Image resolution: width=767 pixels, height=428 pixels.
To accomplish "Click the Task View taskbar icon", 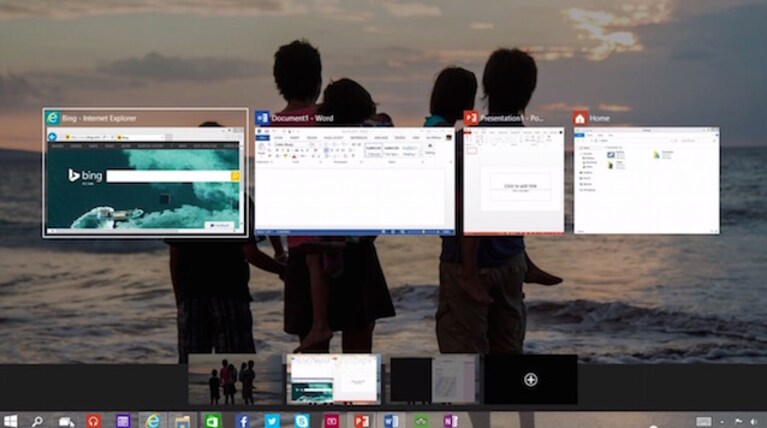I will click(66, 421).
